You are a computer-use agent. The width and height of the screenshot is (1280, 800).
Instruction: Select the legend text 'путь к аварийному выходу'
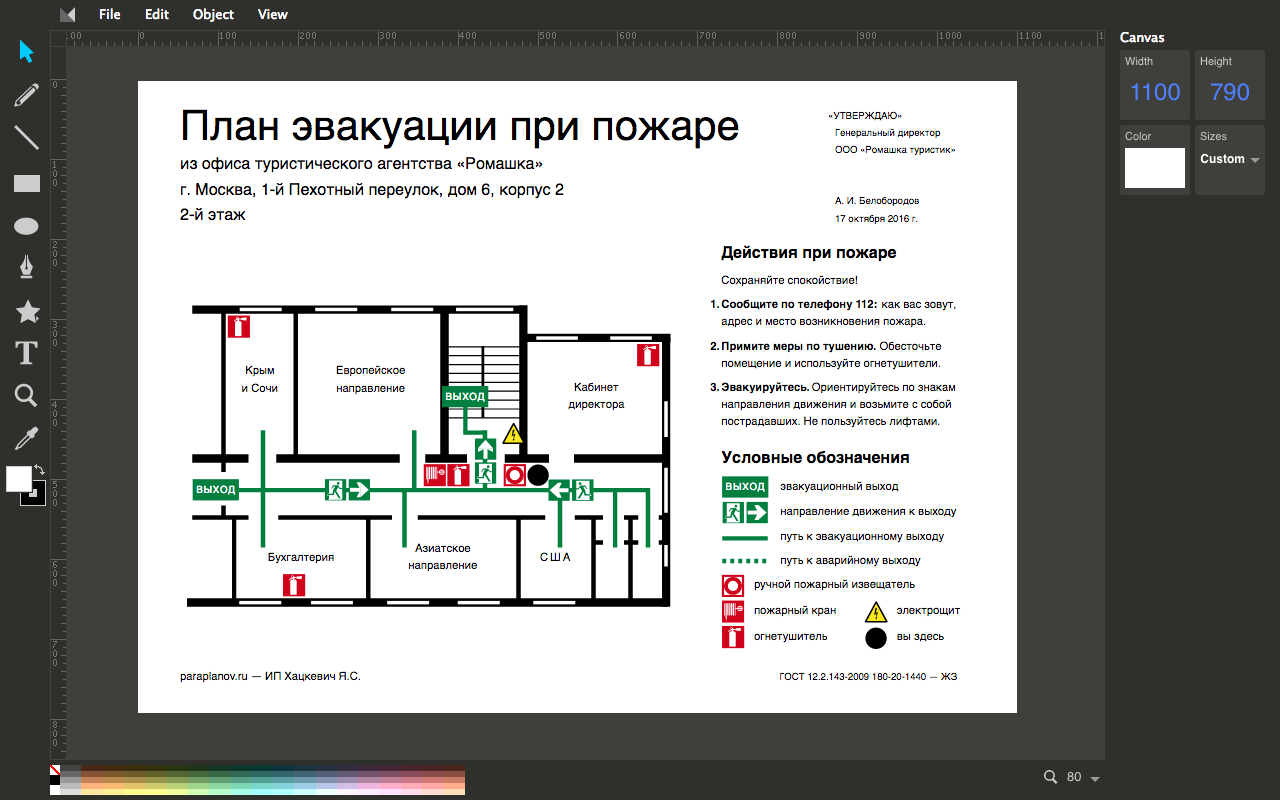click(x=851, y=561)
